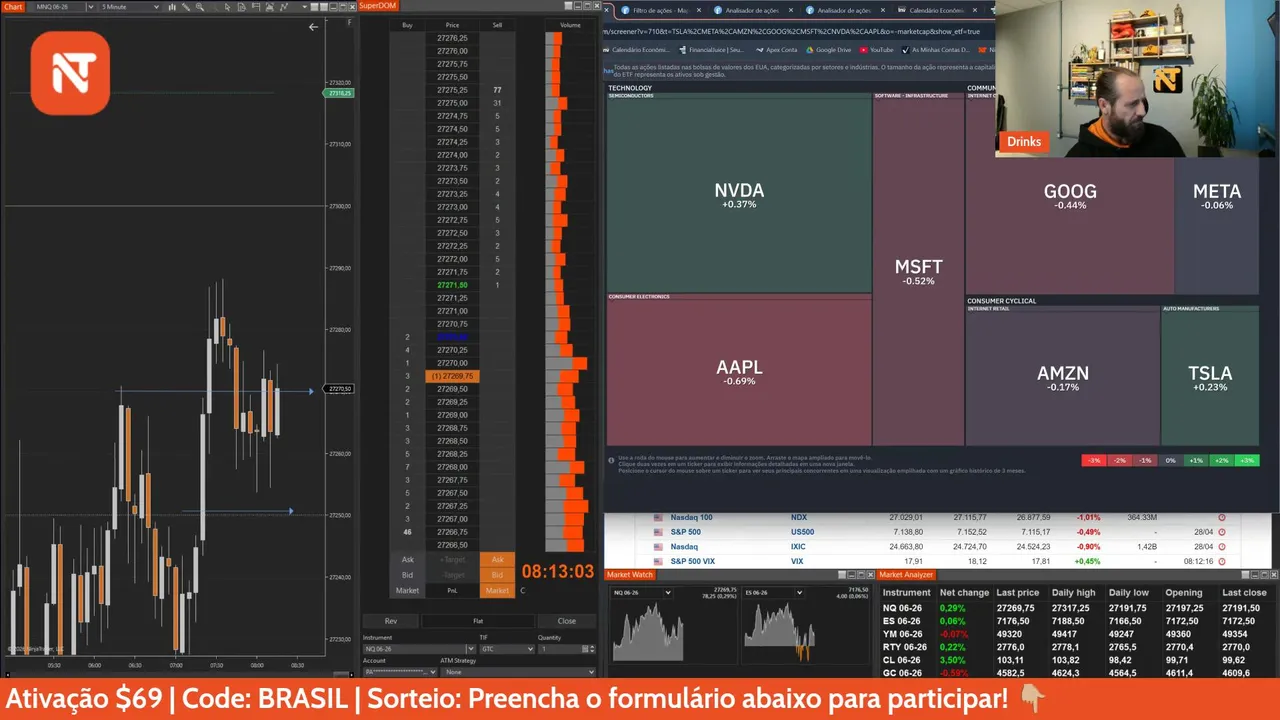Click the green 27271,50 price in SuperDOM
Viewport: 1280px width, 720px height.
[452, 285]
